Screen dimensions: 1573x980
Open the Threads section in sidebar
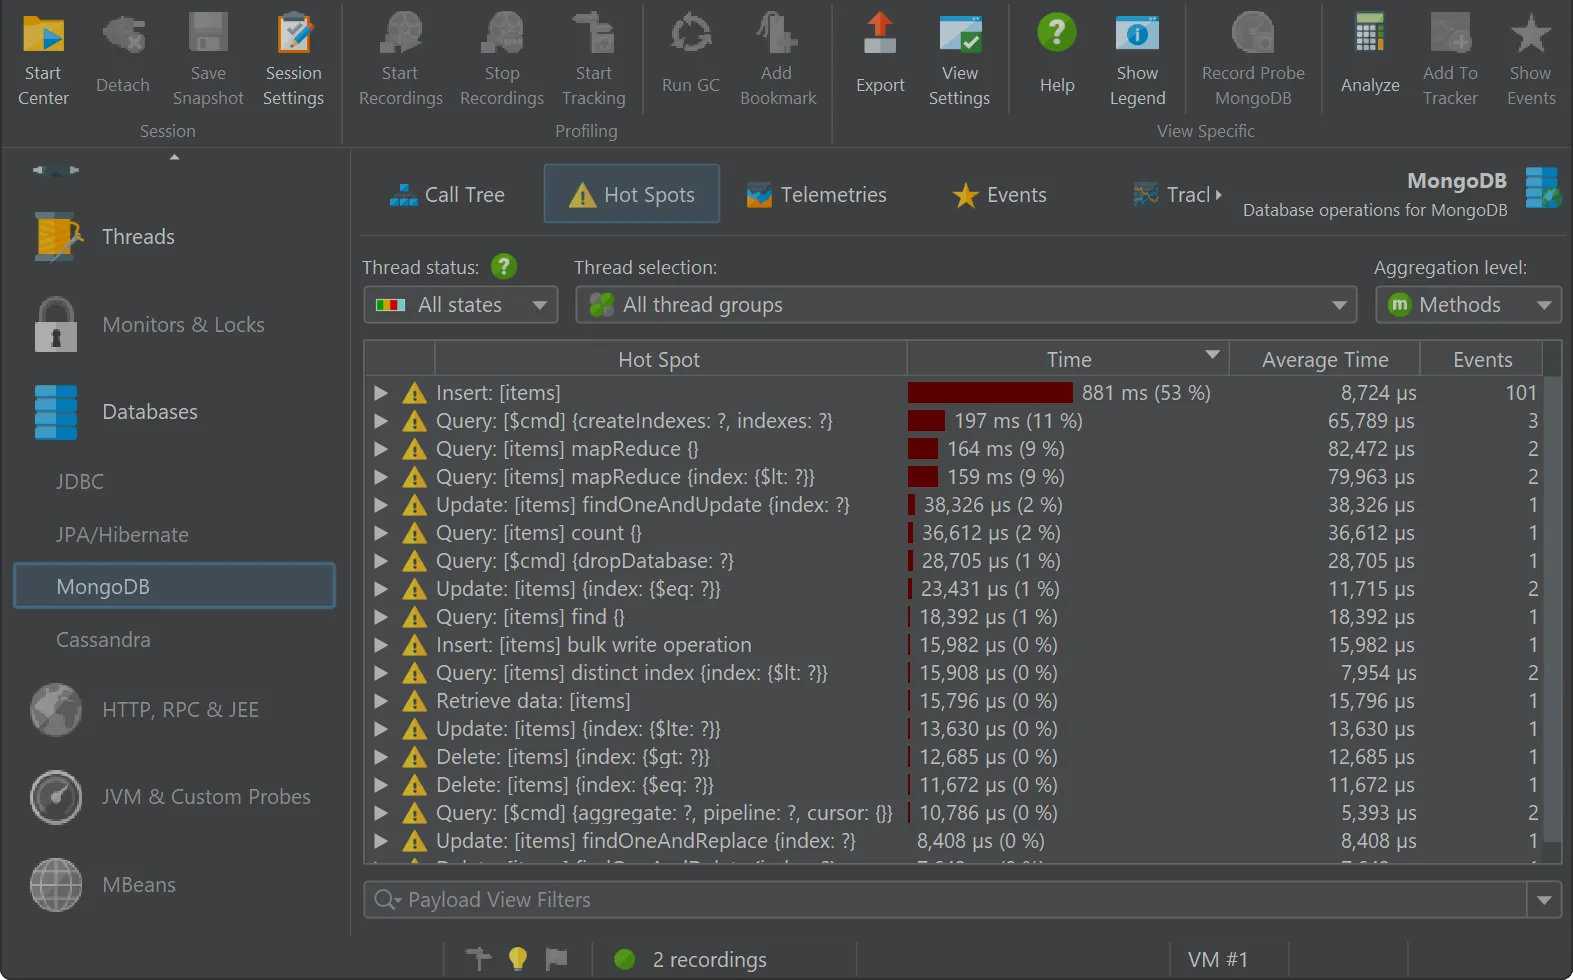click(138, 237)
